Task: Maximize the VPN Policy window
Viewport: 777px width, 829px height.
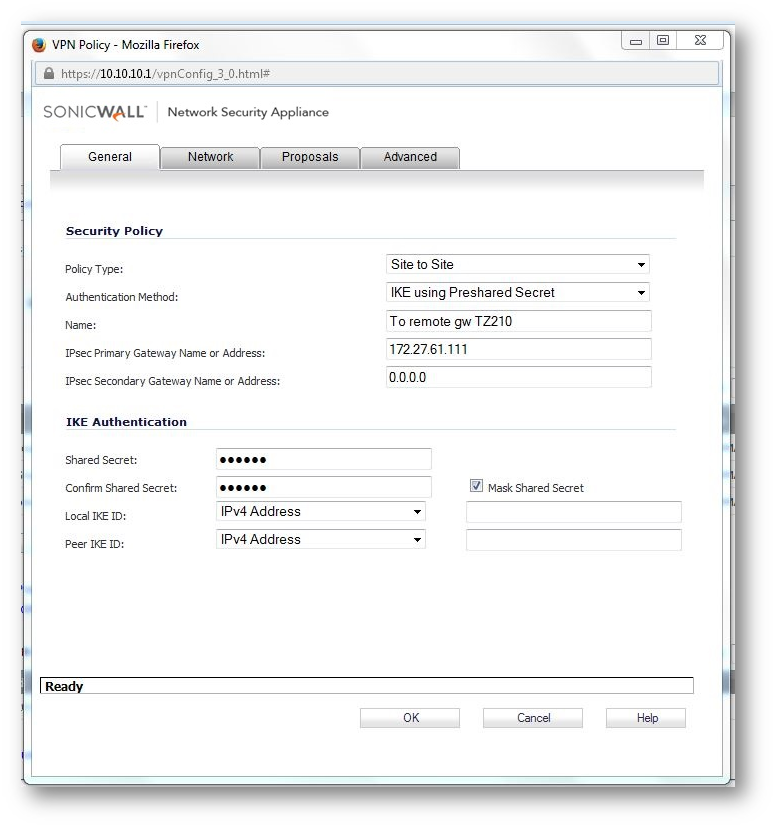Action: (662, 41)
